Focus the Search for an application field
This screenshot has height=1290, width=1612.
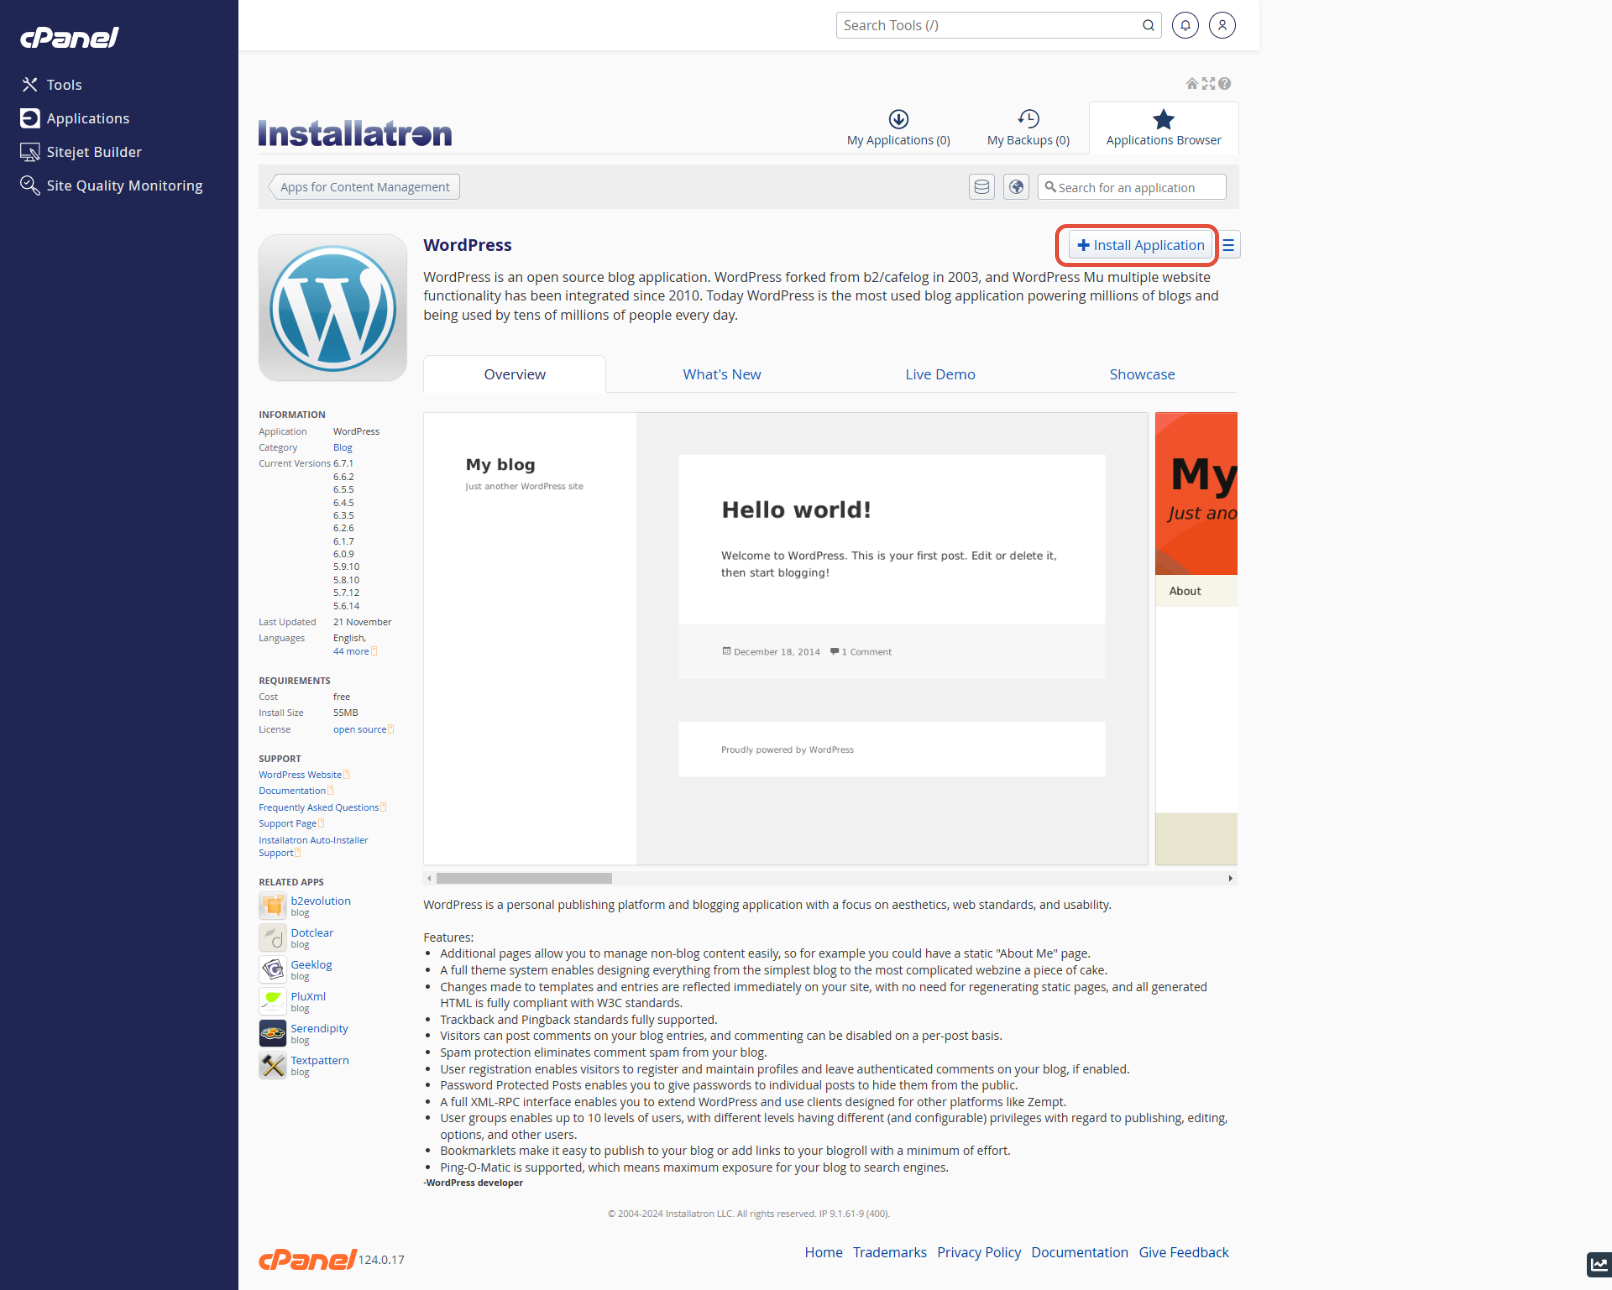1132,187
